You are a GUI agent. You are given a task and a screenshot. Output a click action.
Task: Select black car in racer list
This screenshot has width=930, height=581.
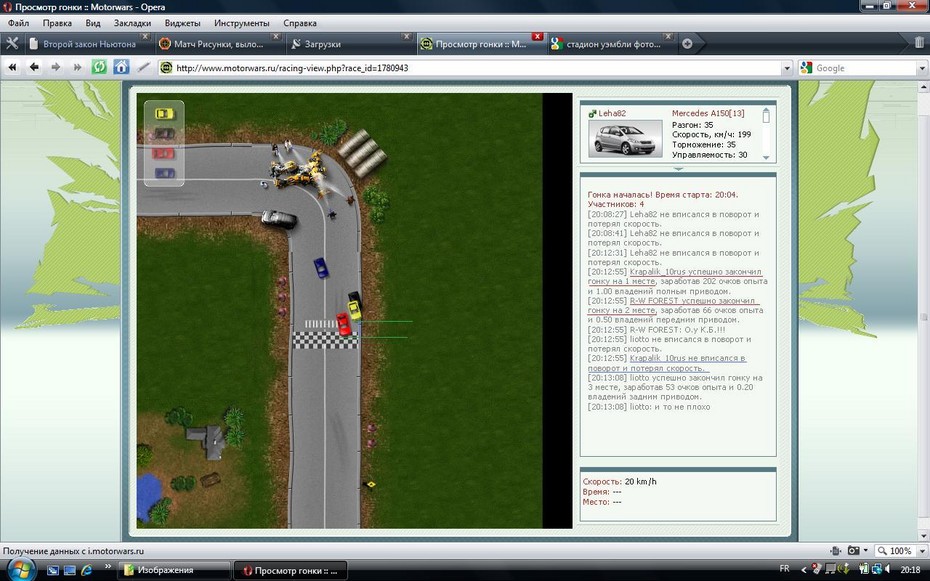[164, 134]
